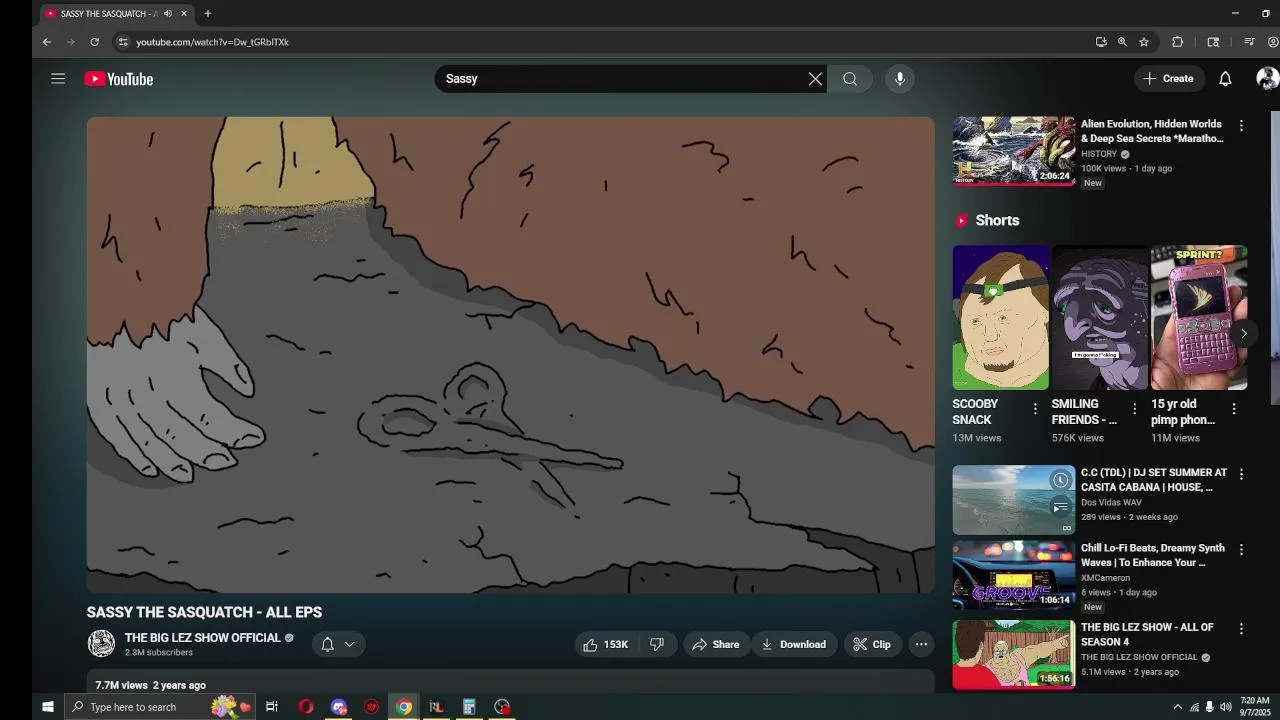Click the video player frame

(x=510, y=355)
